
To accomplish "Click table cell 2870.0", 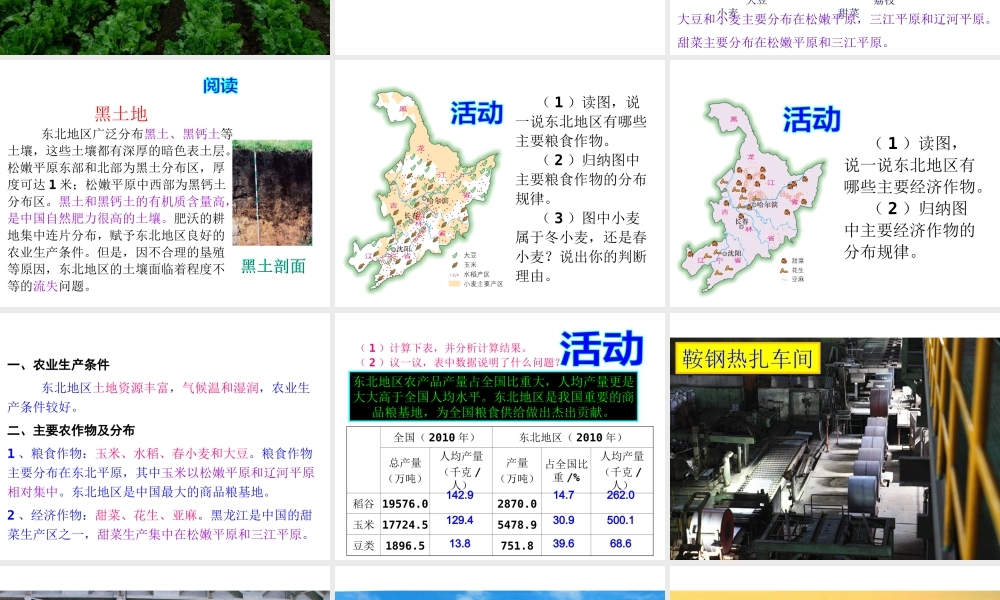I will (x=517, y=504).
